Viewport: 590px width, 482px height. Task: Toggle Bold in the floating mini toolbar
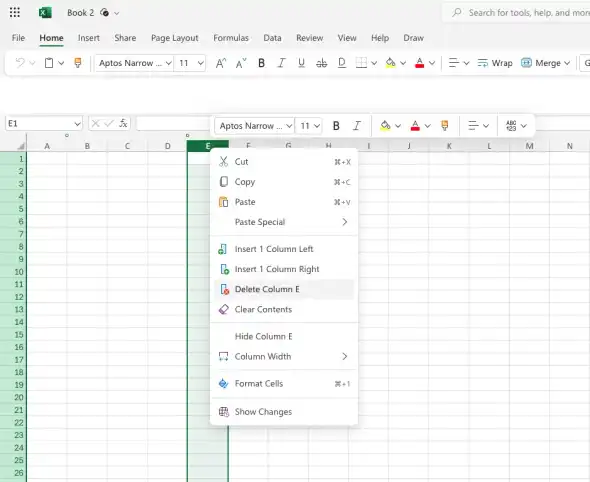(336, 126)
